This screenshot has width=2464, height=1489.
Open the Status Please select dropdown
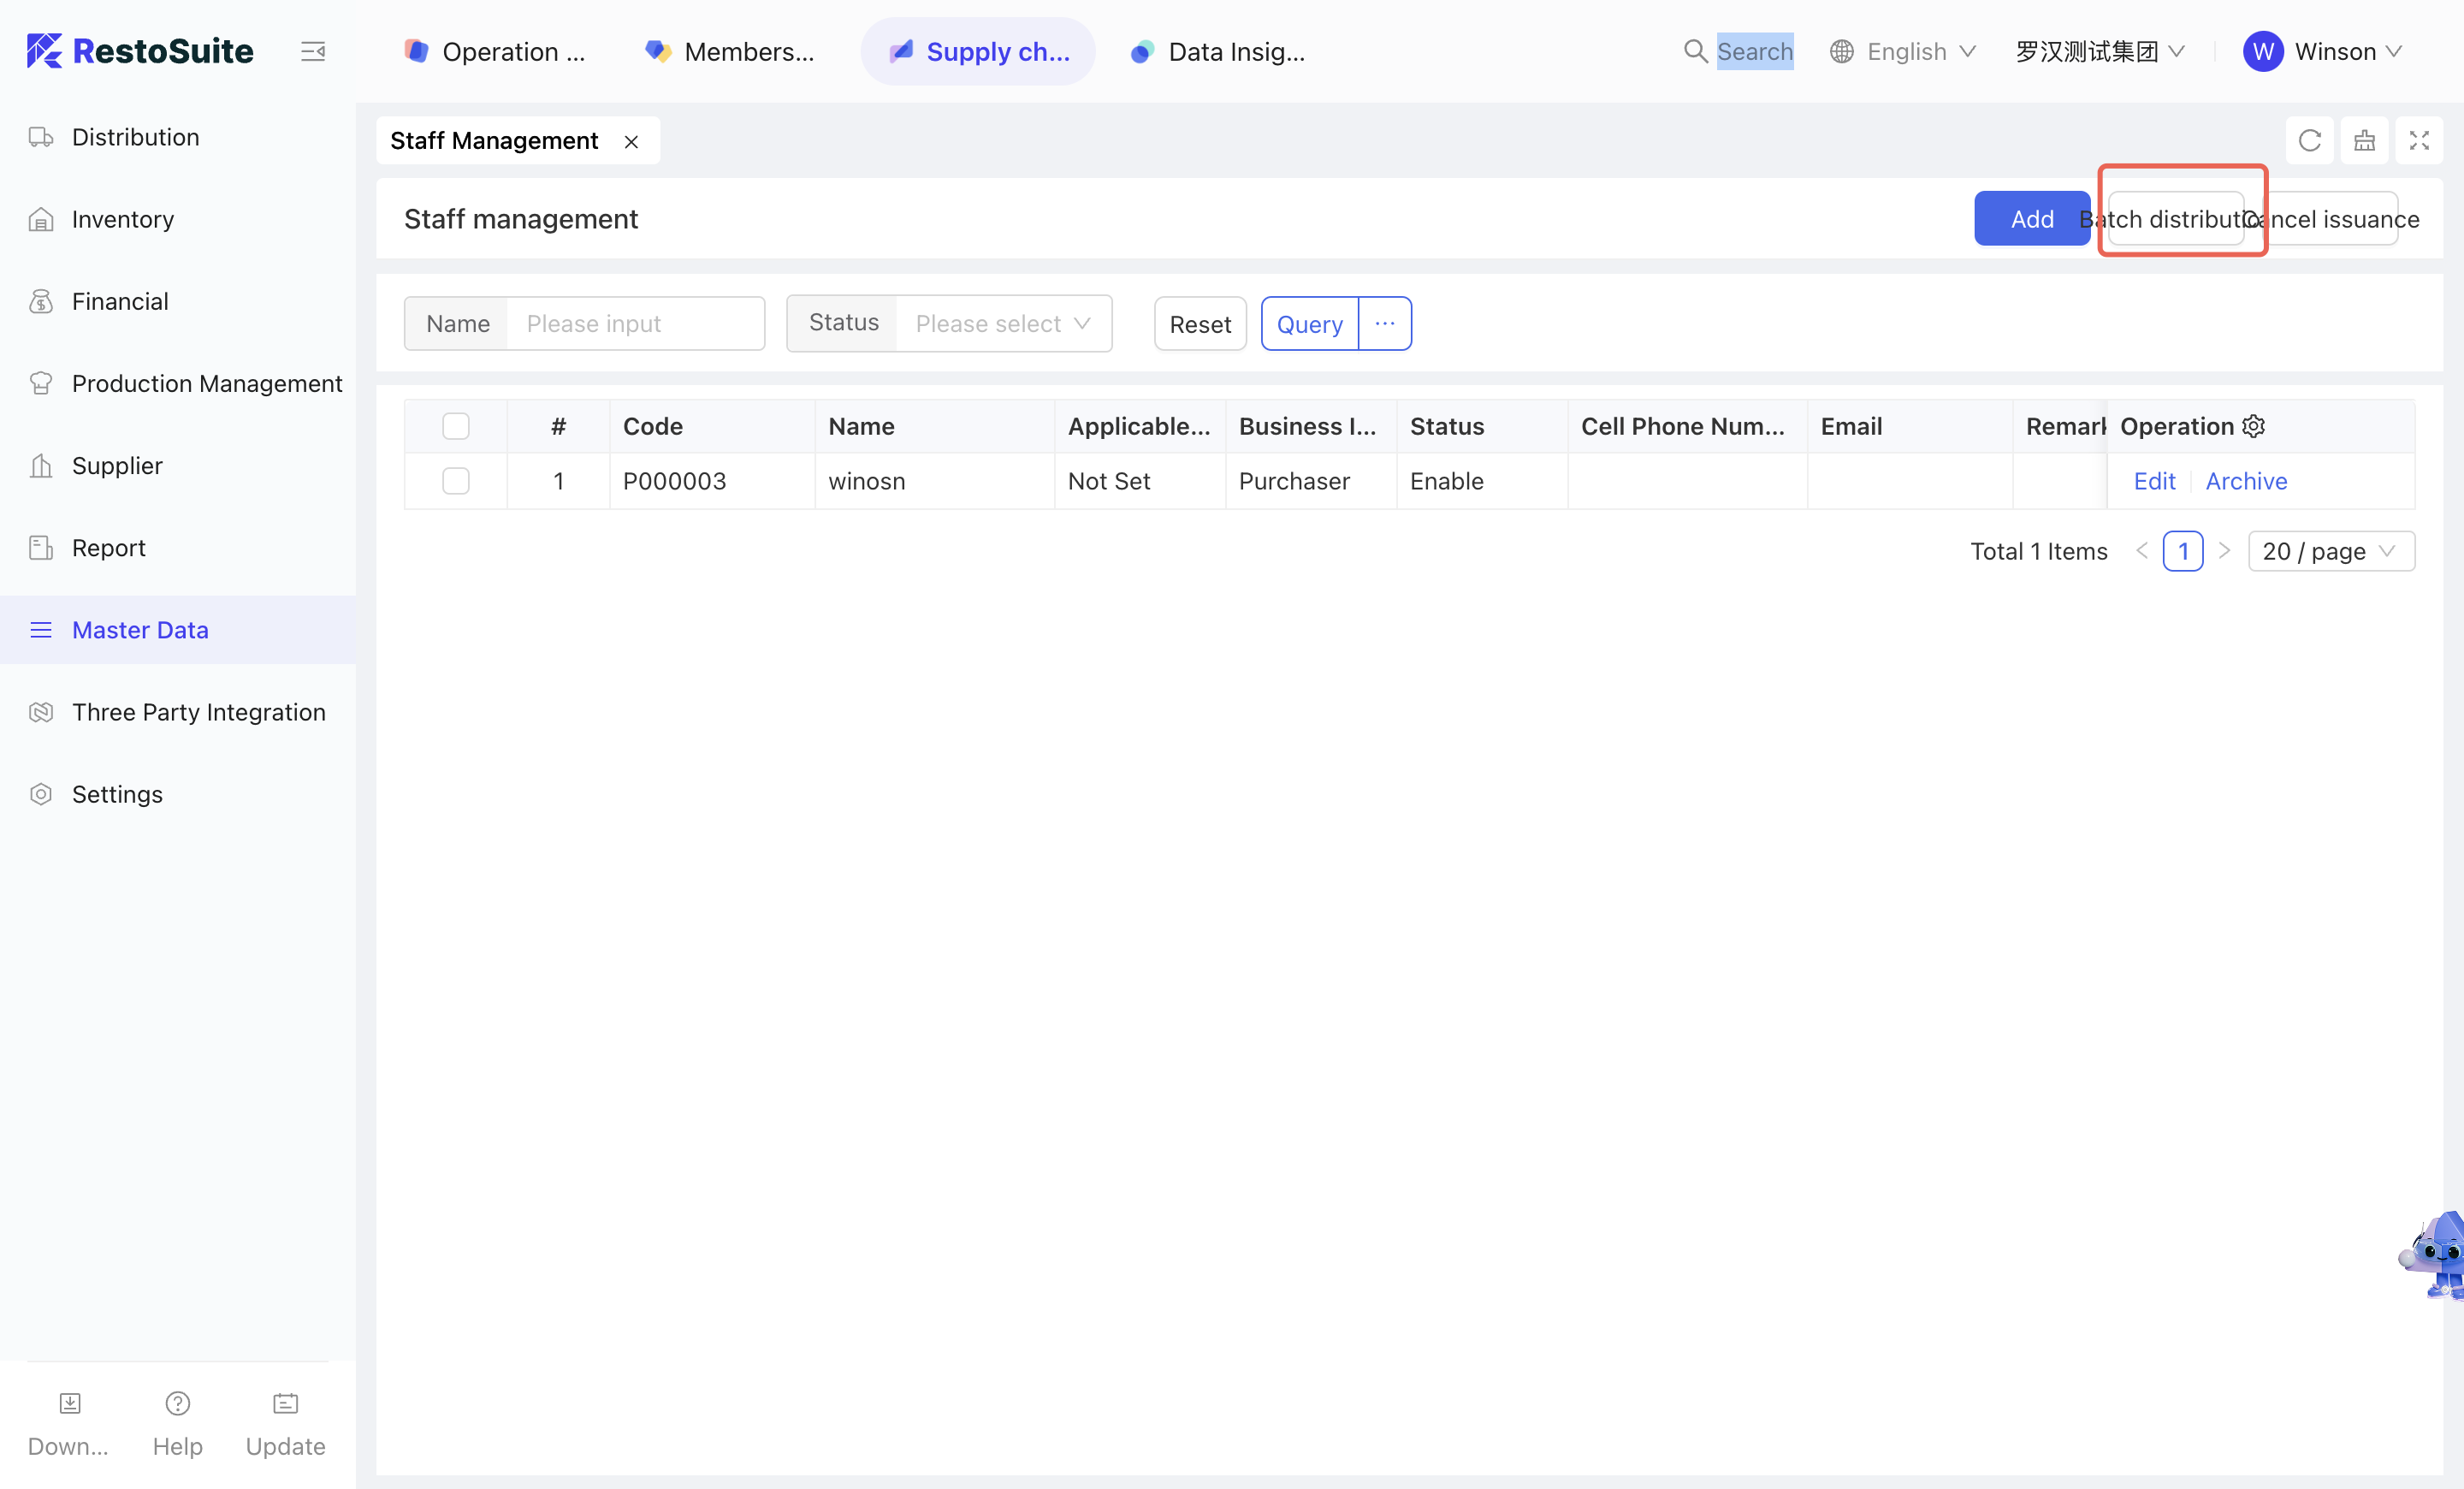(1002, 324)
